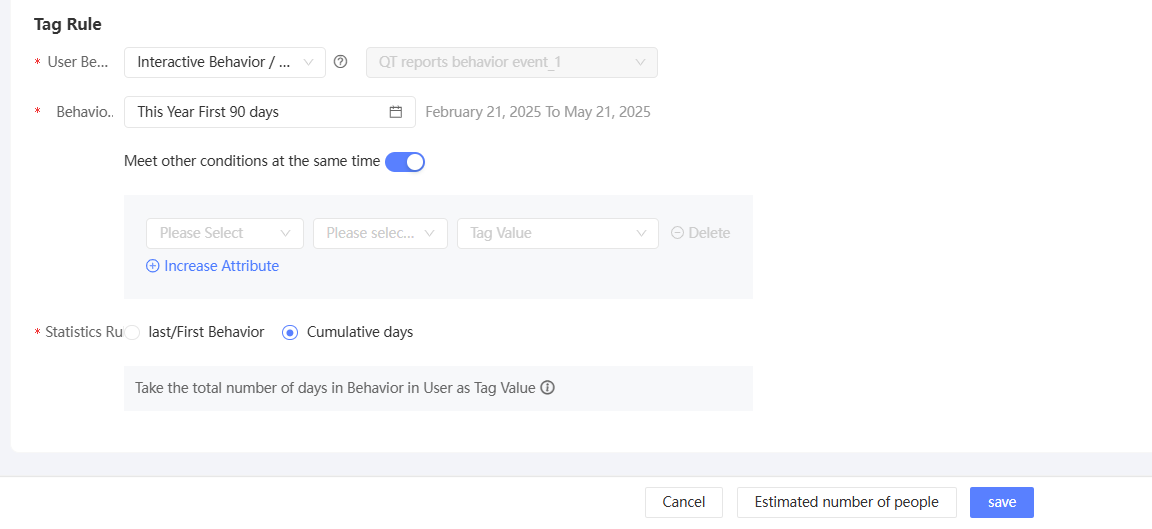This screenshot has height=529, width=1152.
Task: Expand the Tag Value dropdown
Action: tap(557, 233)
